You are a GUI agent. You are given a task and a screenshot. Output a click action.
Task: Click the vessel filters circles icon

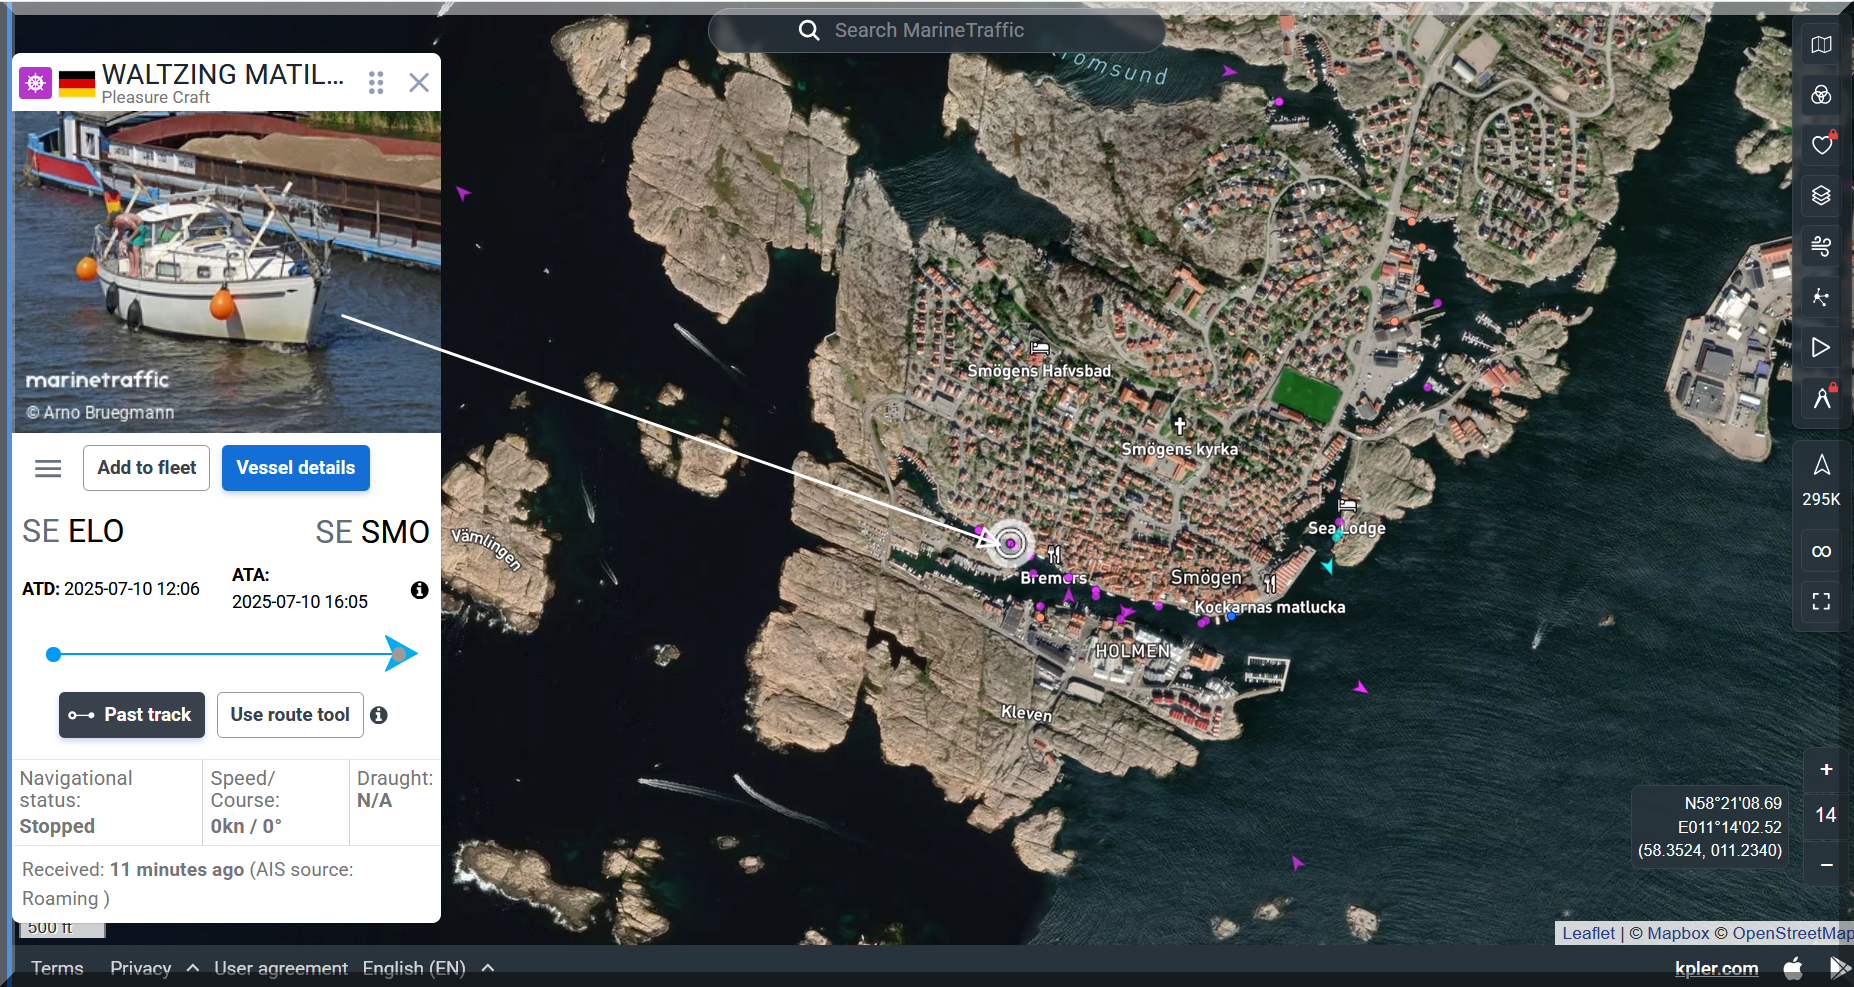click(x=1821, y=95)
